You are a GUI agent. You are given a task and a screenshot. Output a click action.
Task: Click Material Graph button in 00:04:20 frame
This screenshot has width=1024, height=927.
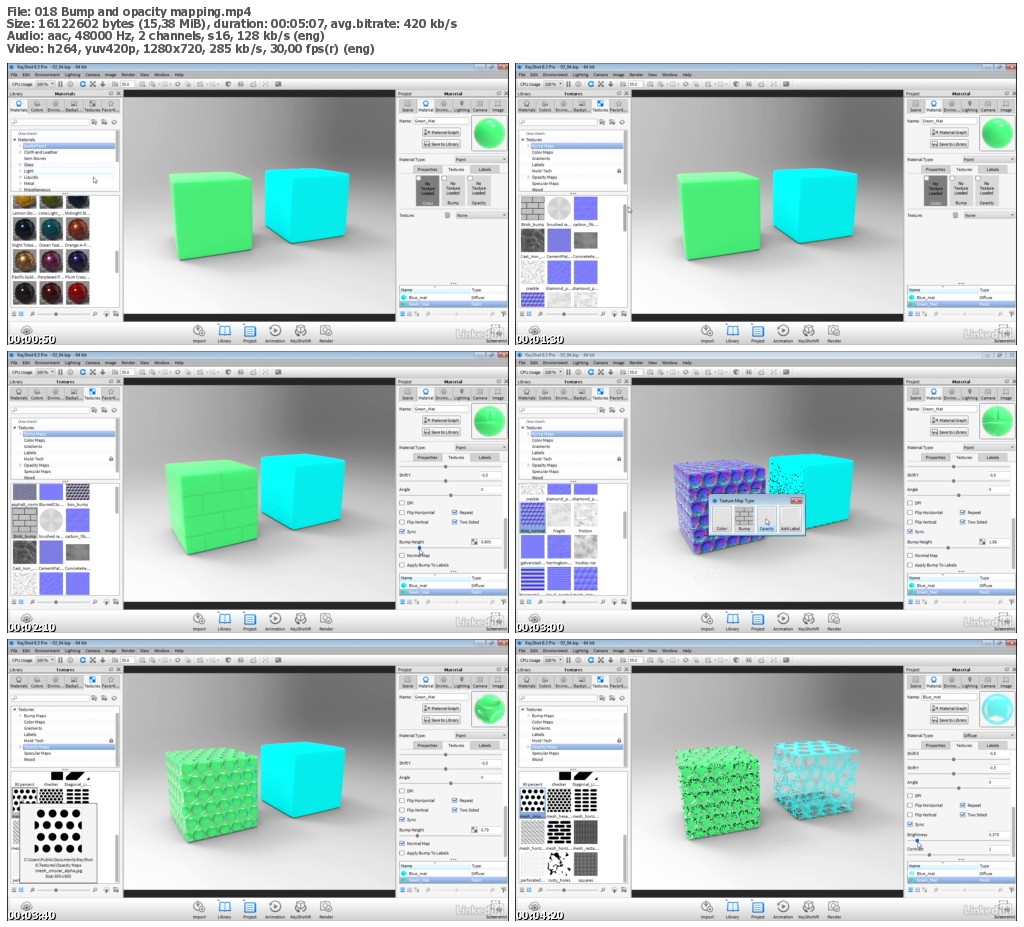pos(950,709)
